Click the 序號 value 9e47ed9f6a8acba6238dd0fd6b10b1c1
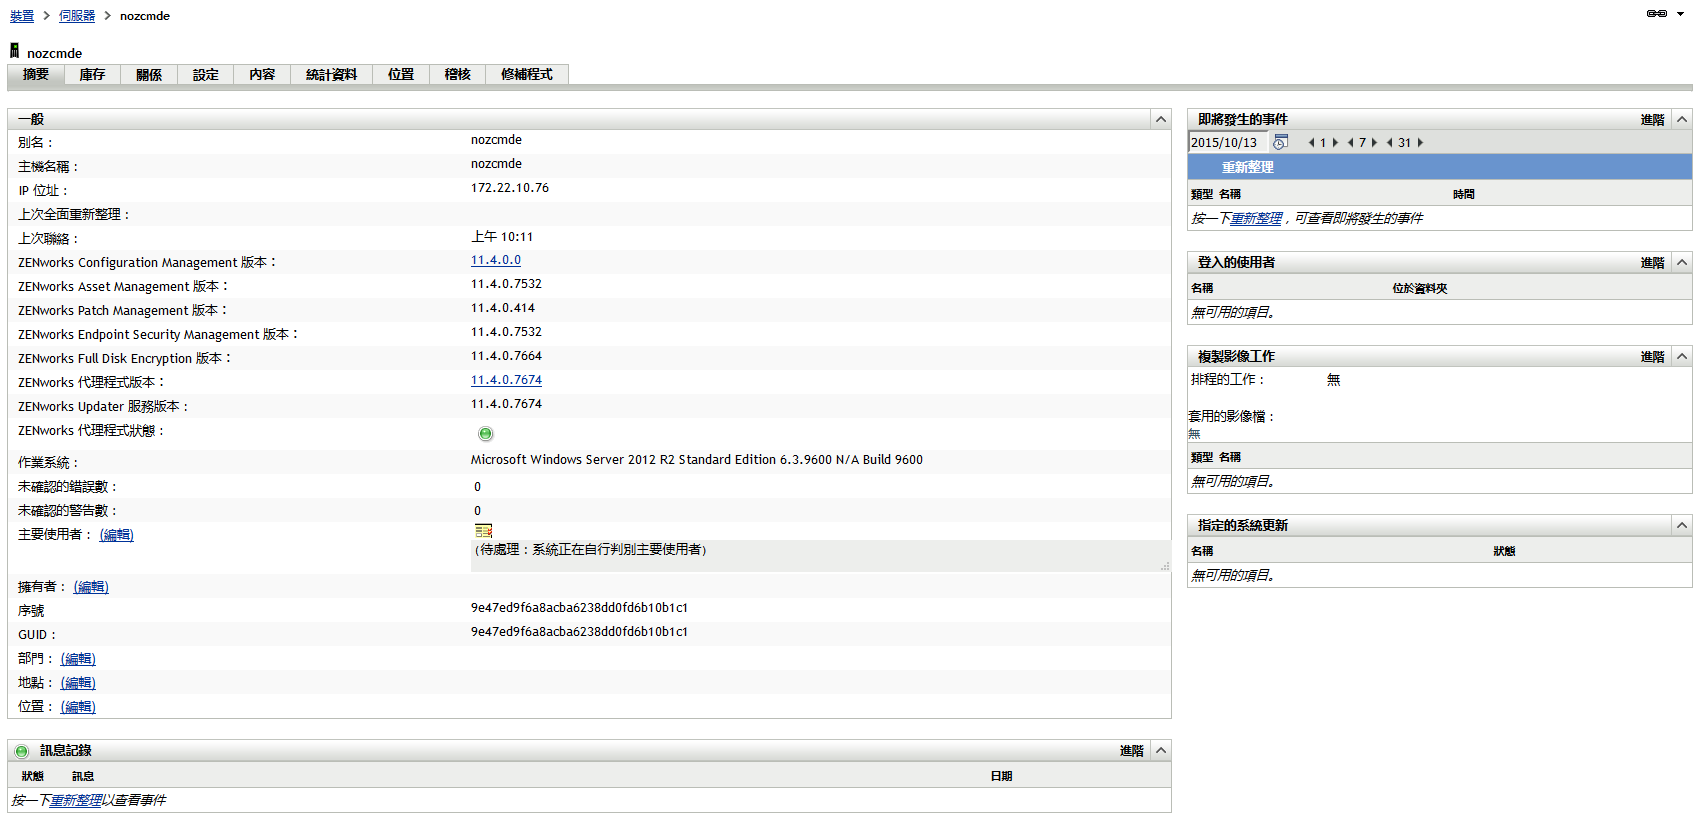Screen dimensions: 1704x814 tap(579, 608)
